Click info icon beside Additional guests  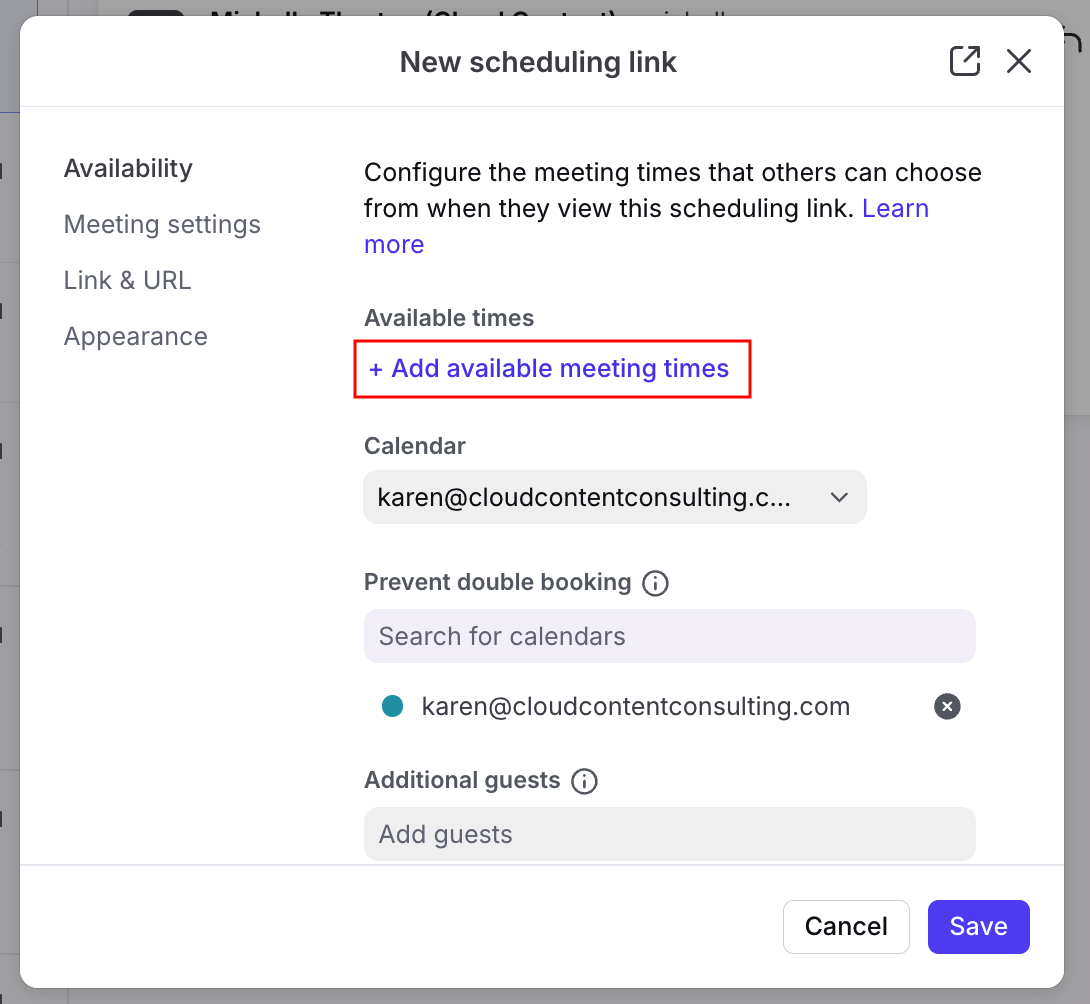(x=584, y=781)
